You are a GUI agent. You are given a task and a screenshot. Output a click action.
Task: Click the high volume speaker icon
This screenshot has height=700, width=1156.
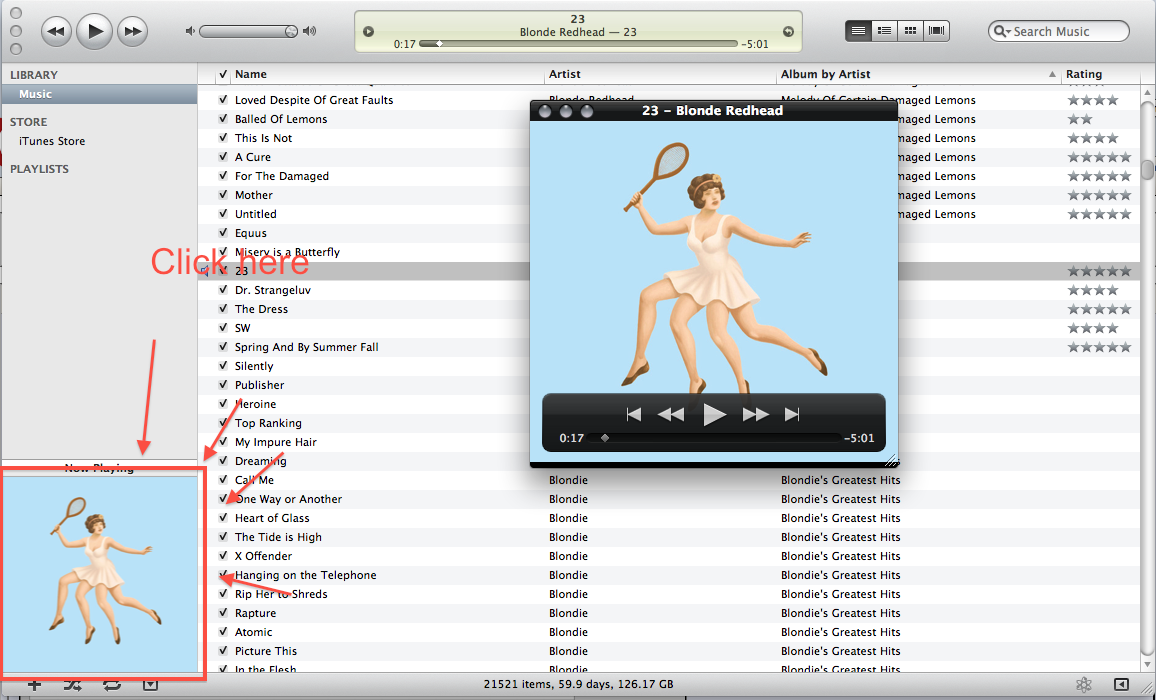pos(310,31)
